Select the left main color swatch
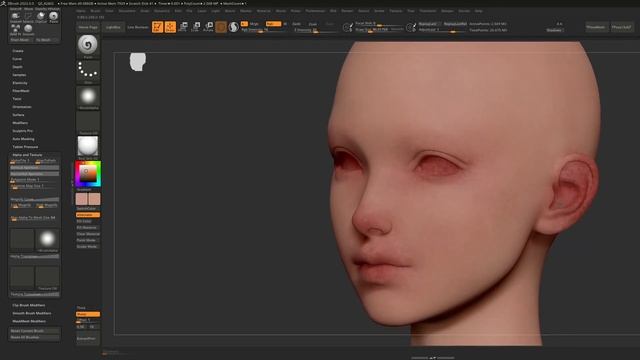The width and height of the screenshot is (640, 360). click(x=82, y=199)
